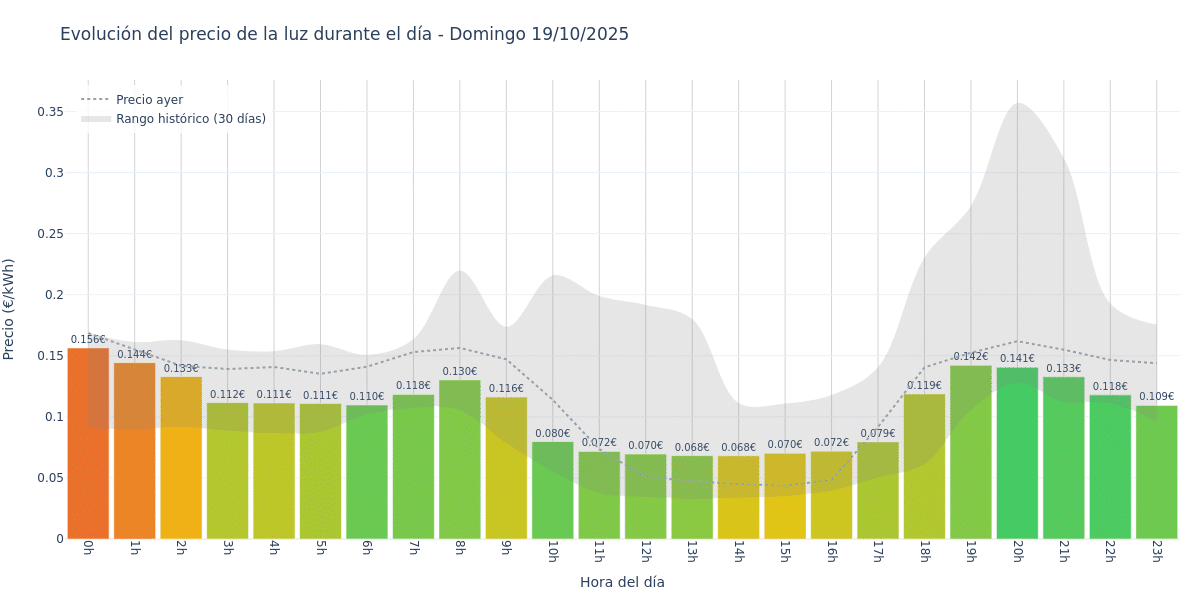
Task: Click the green 20h bar at 0.141€
Action: click(x=1017, y=455)
